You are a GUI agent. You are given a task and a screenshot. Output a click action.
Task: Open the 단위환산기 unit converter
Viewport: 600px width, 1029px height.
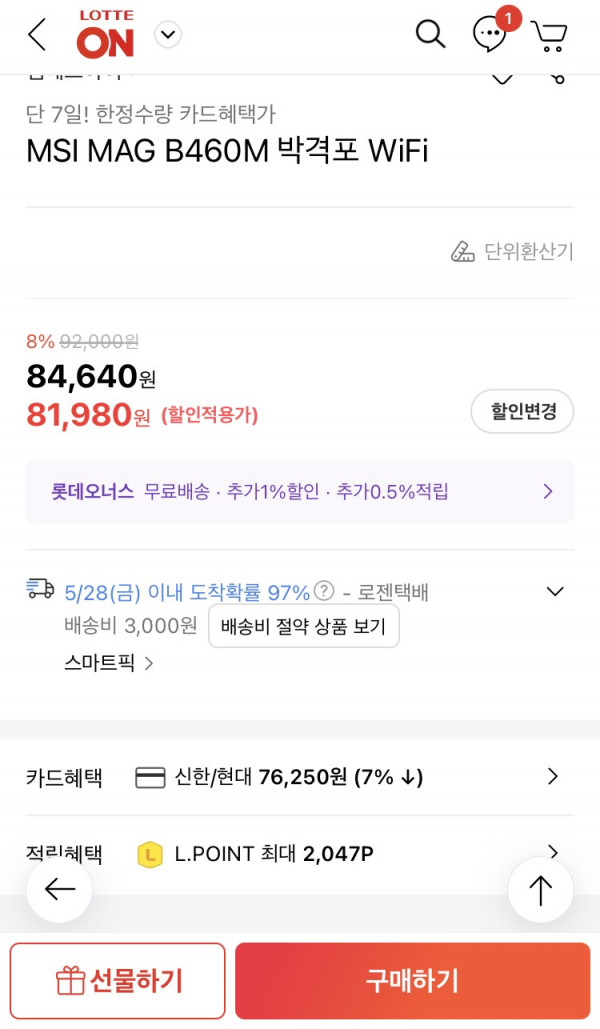(x=512, y=251)
